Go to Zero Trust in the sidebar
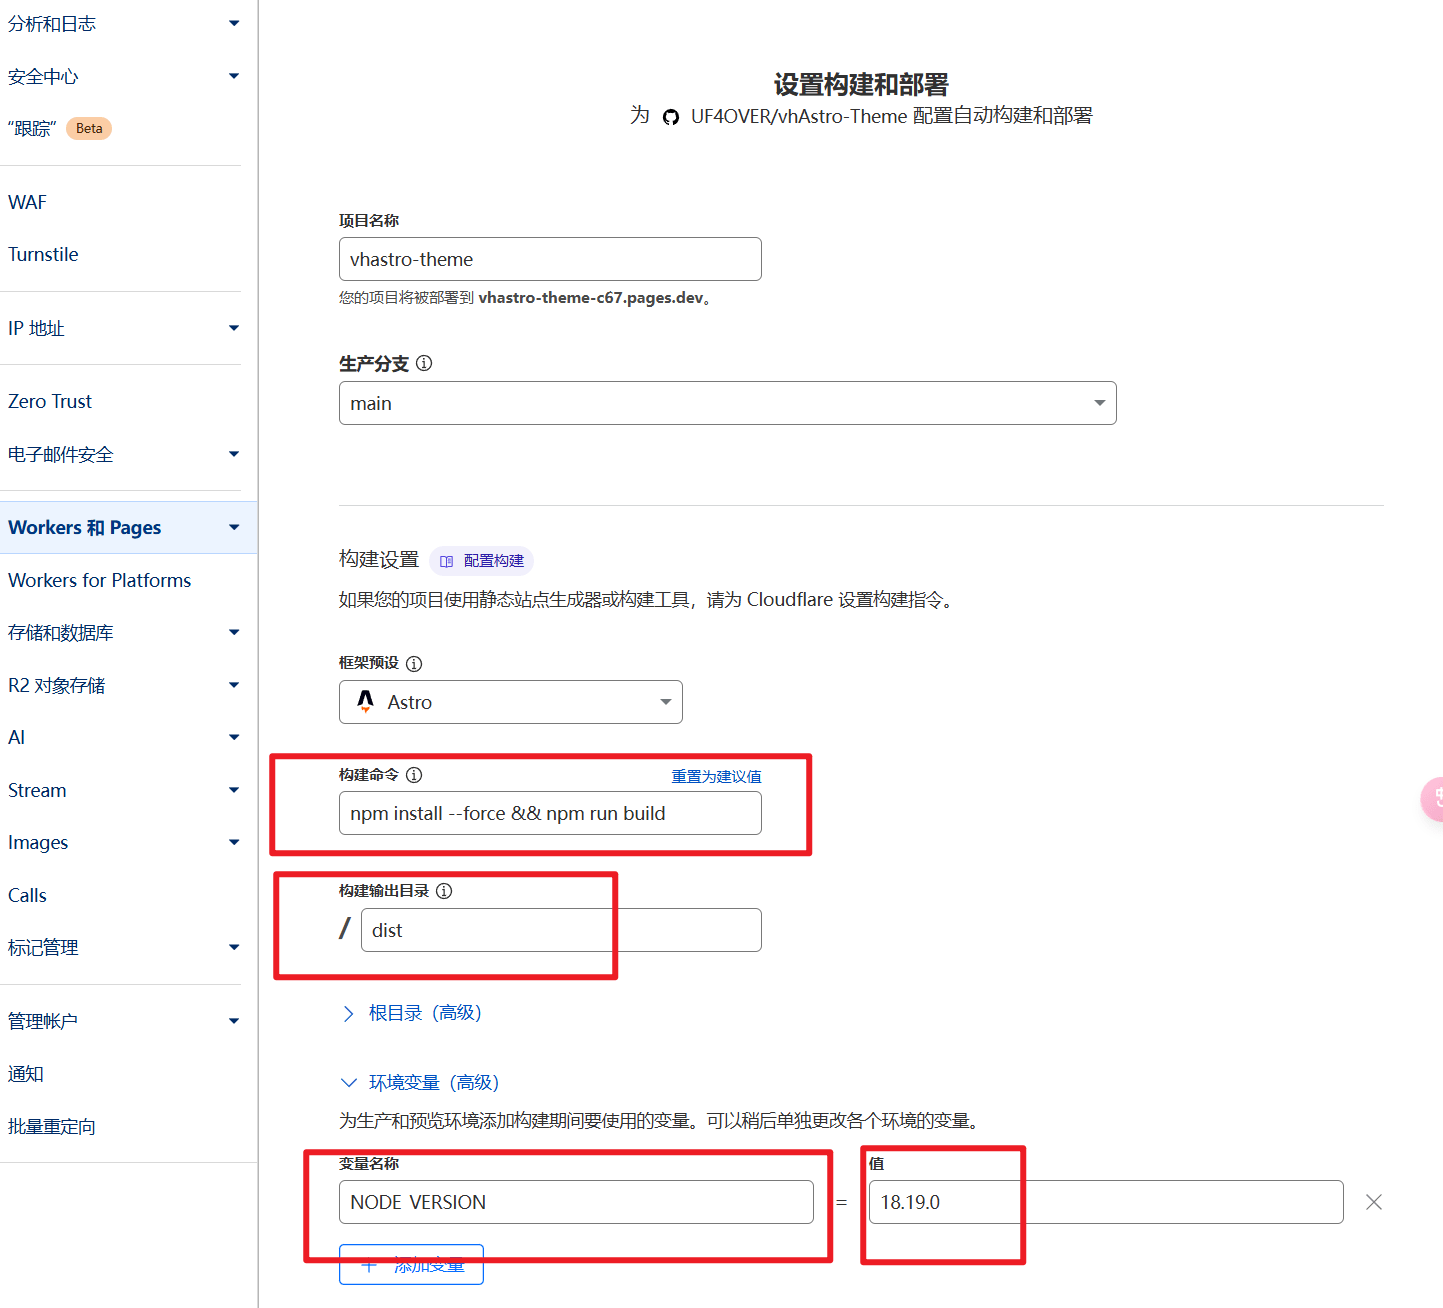The width and height of the screenshot is (1443, 1308). point(50,401)
